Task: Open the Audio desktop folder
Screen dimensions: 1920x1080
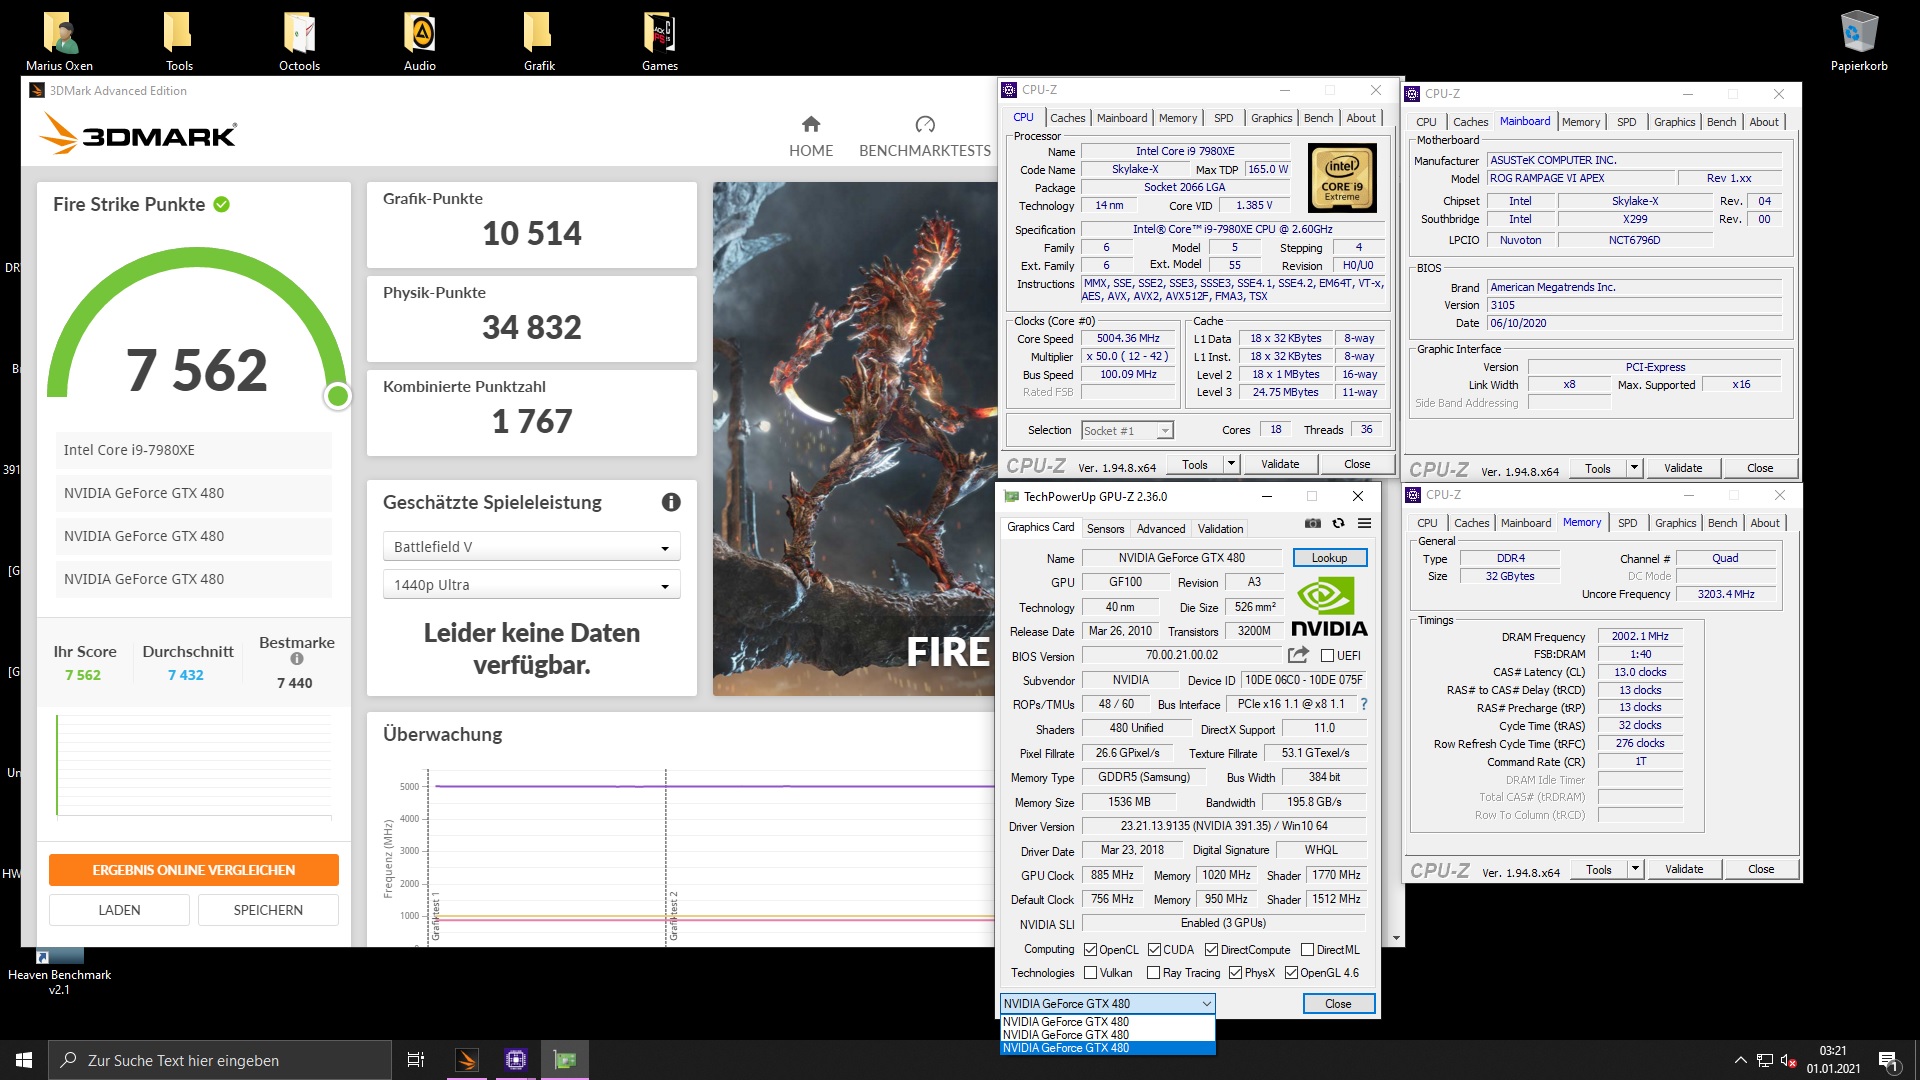Action: click(420, 41)
